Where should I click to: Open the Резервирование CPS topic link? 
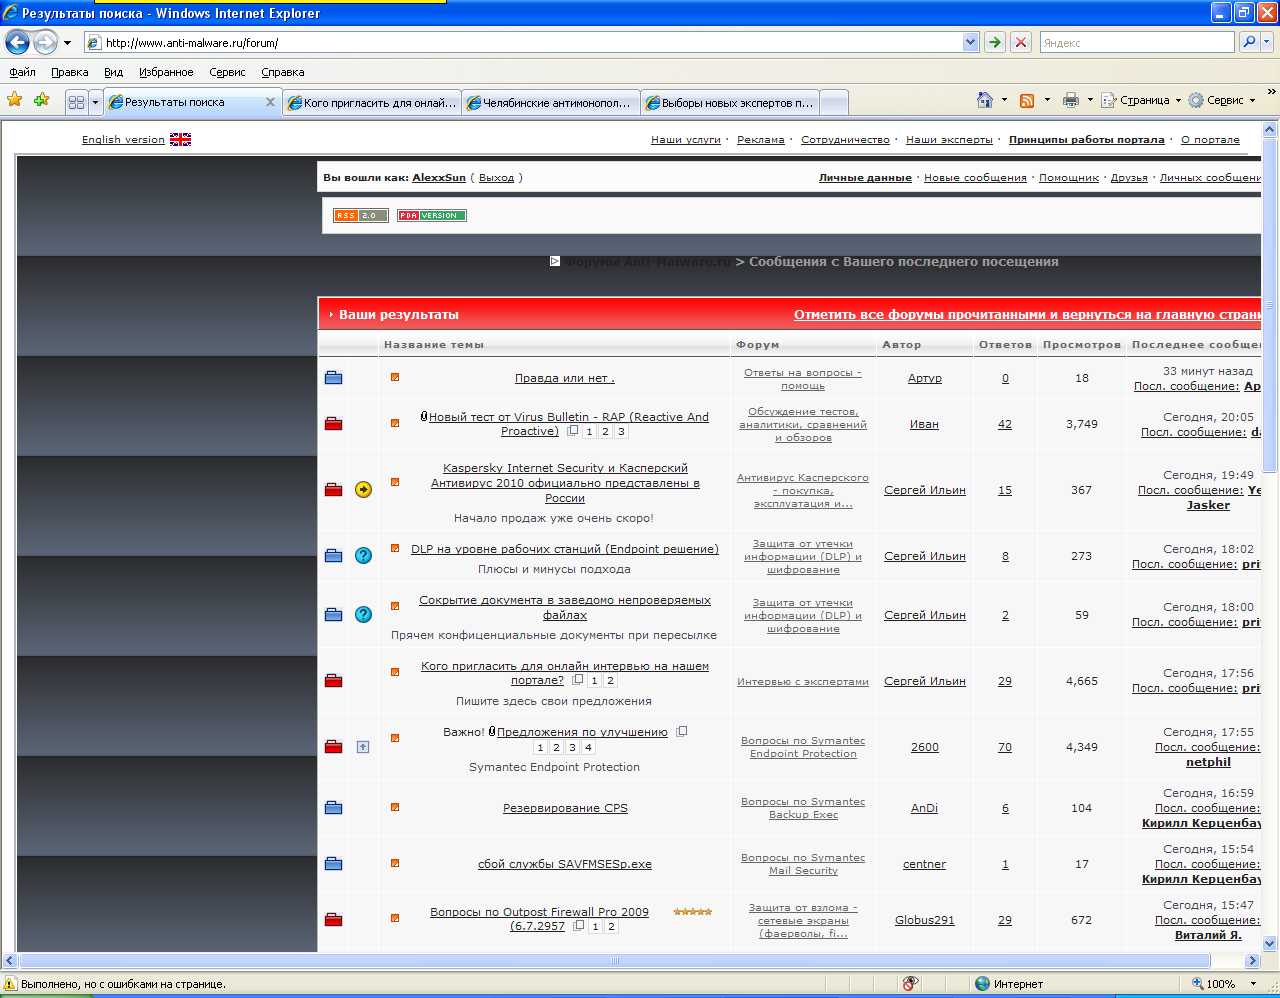pyautogui.click(x=565, y=808)
